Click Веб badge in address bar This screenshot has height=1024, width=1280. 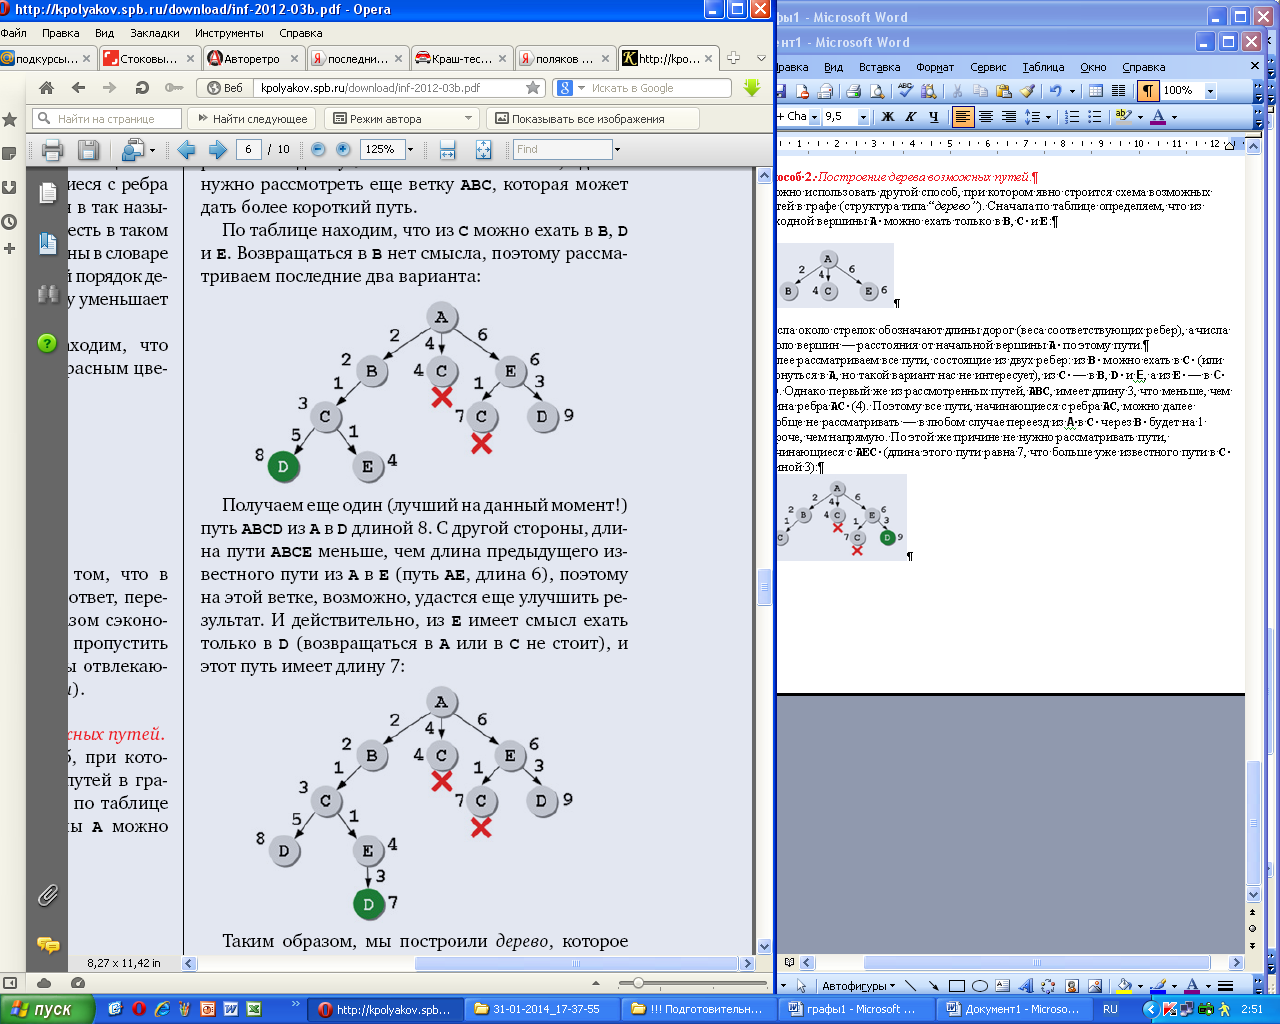pos(224,88)
